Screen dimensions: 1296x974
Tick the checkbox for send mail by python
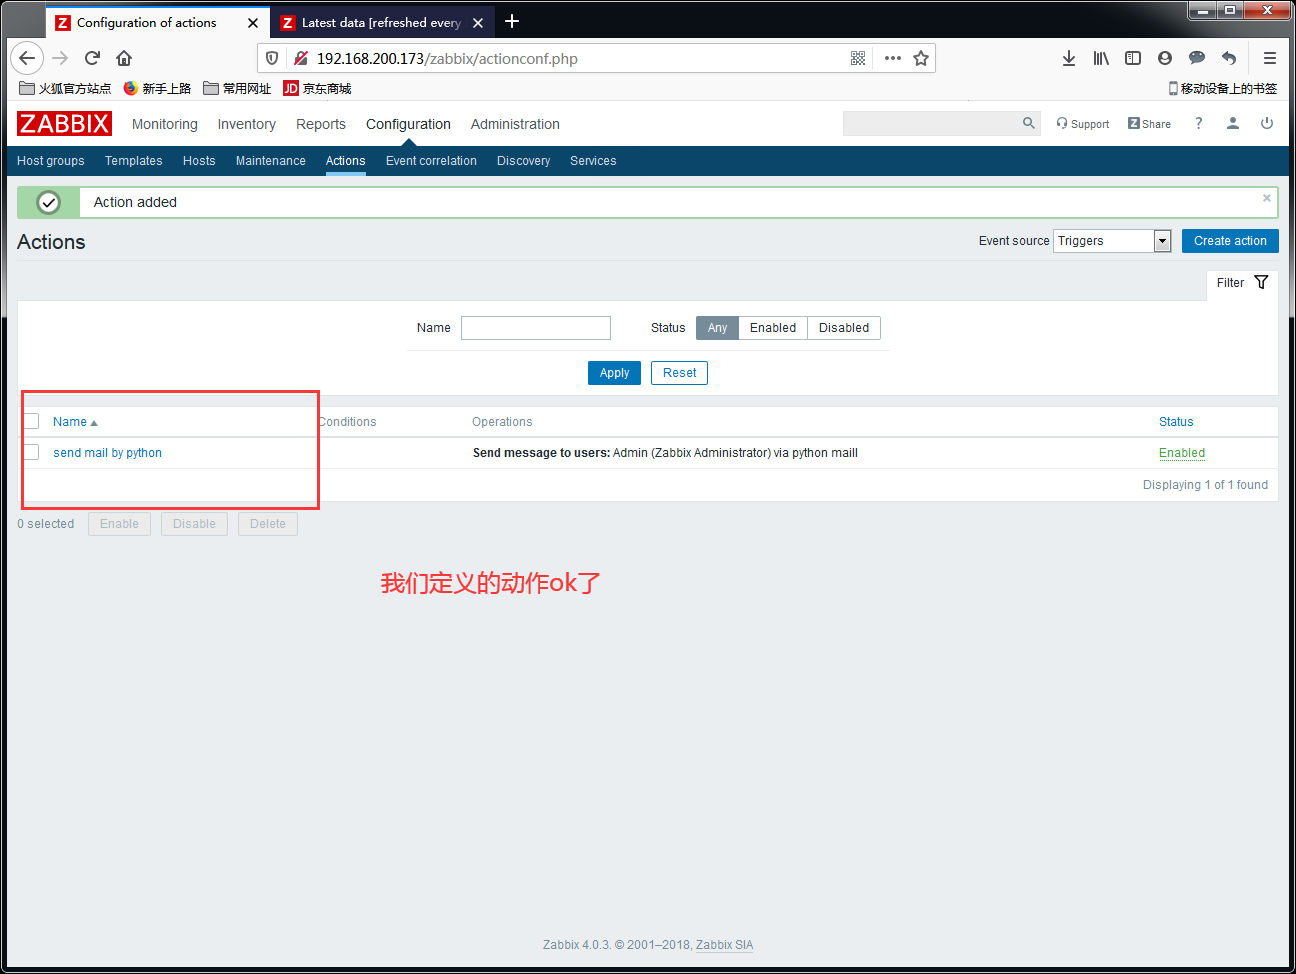pyautogui.click(x=32, y=452)
